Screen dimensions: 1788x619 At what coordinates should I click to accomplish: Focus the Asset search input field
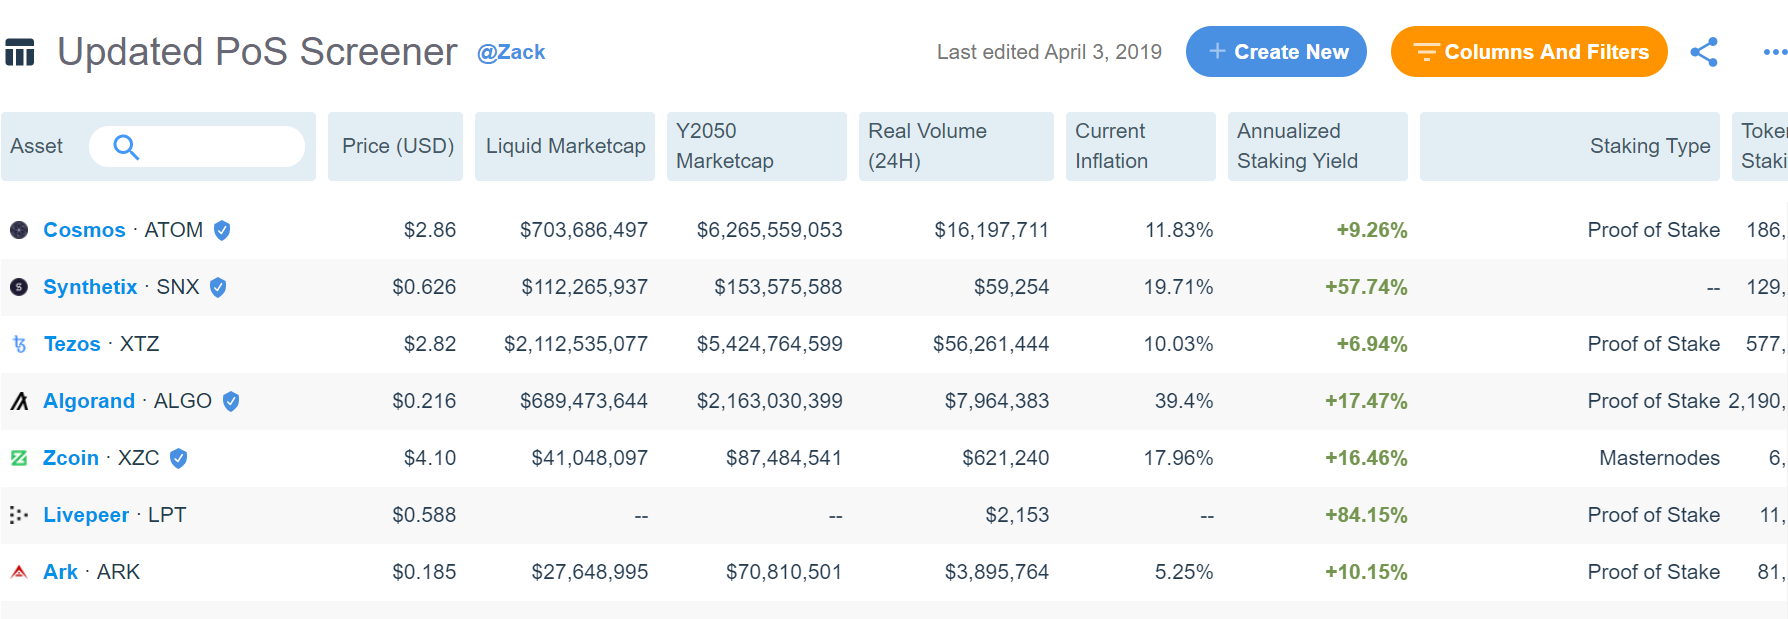tap(197, 147)
